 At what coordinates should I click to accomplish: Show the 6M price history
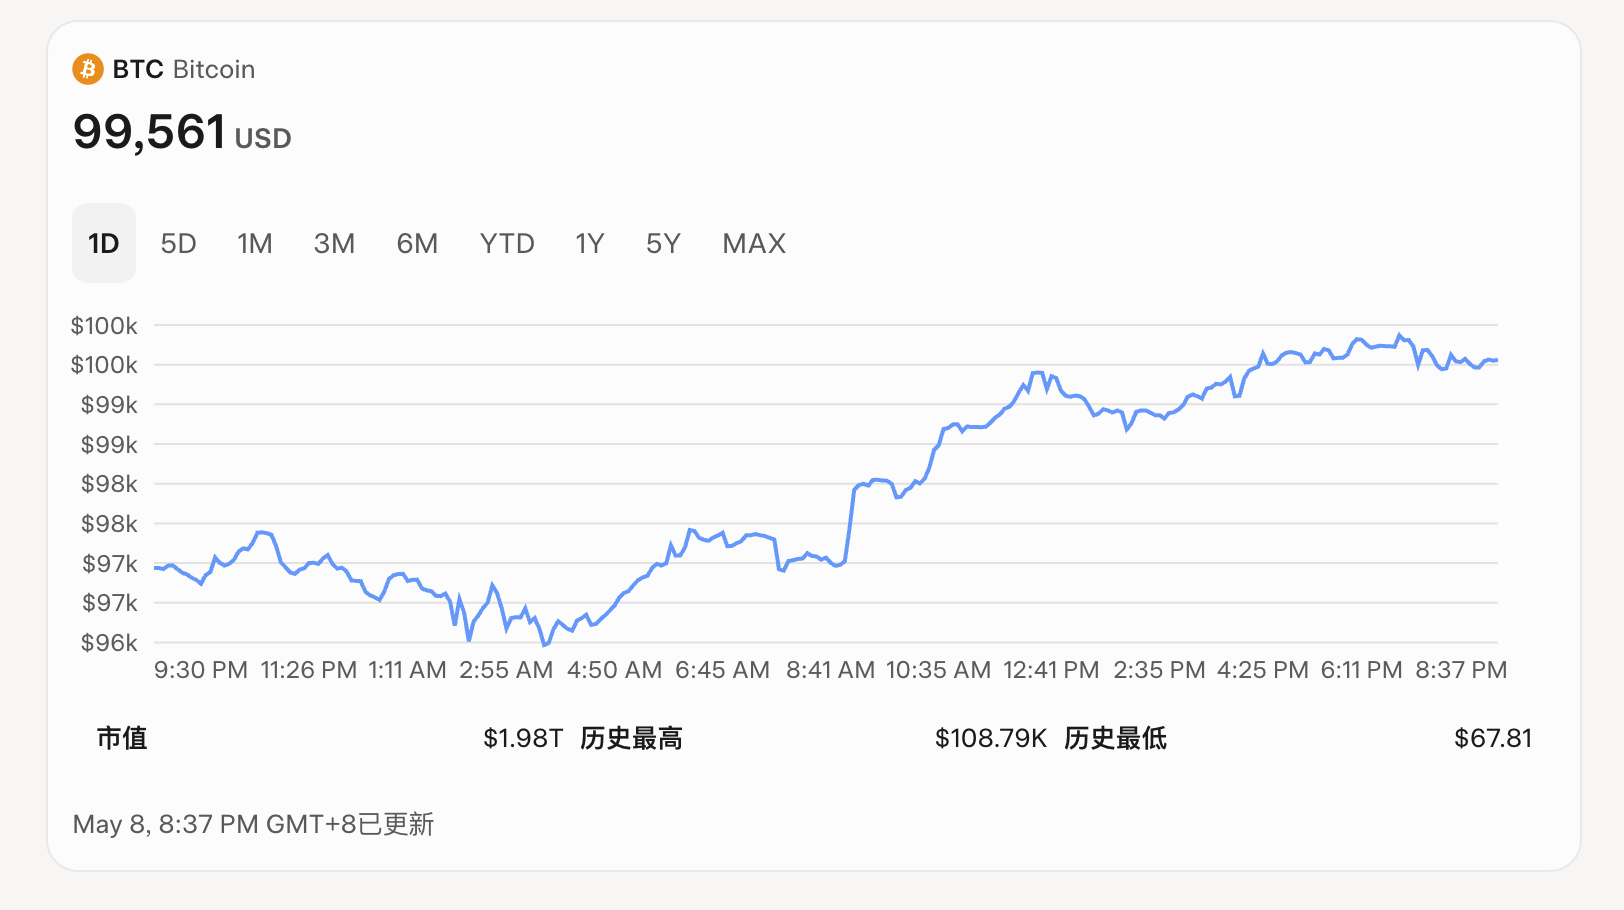coord(417,243)
